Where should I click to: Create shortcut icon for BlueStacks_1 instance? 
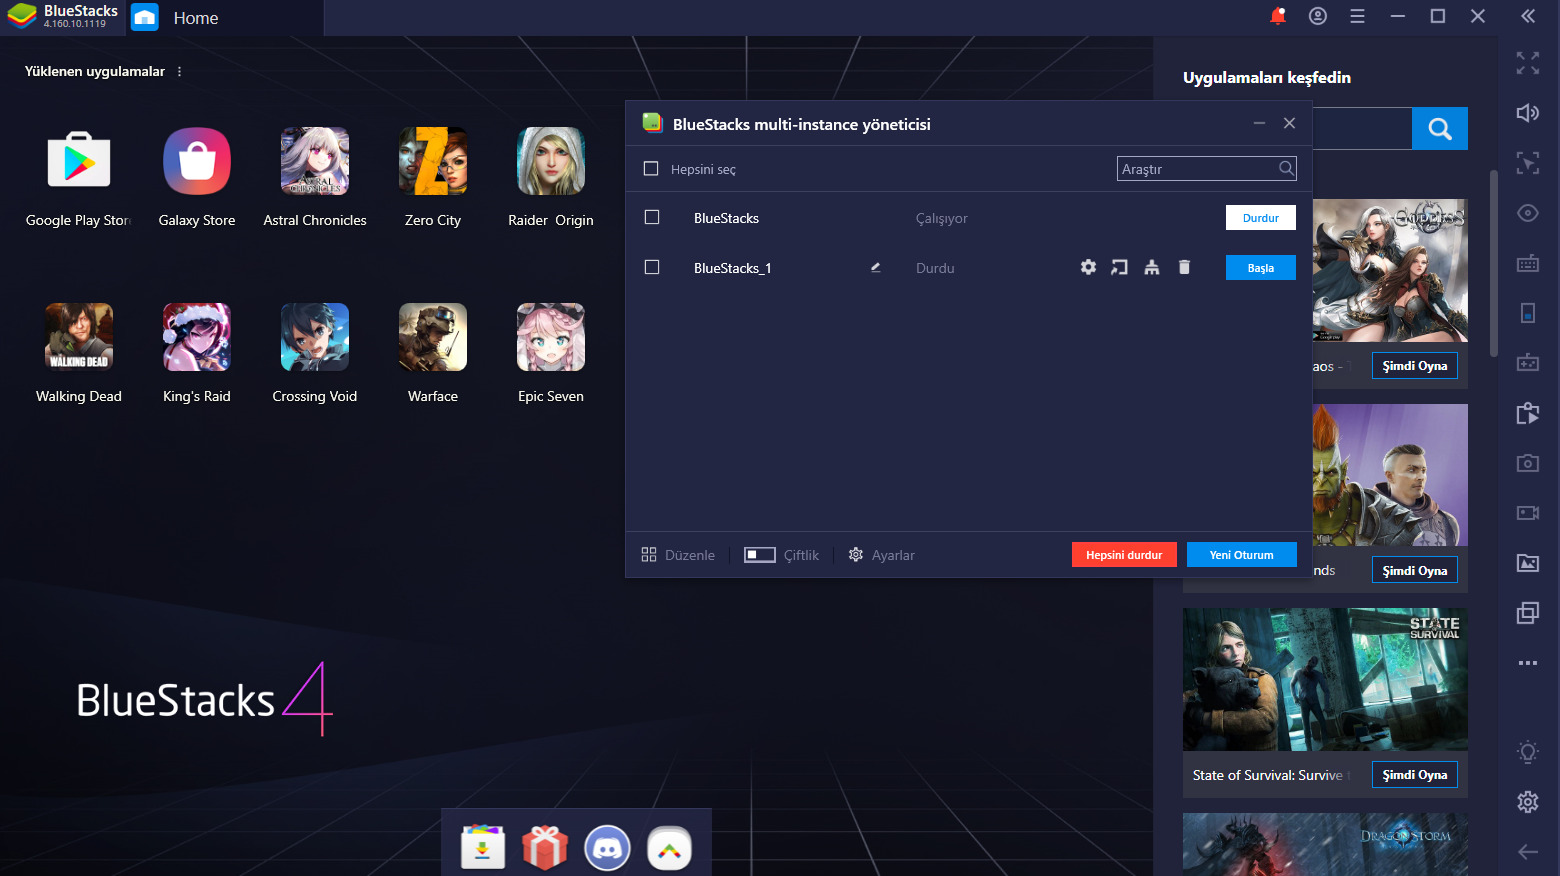point(1120,267)
